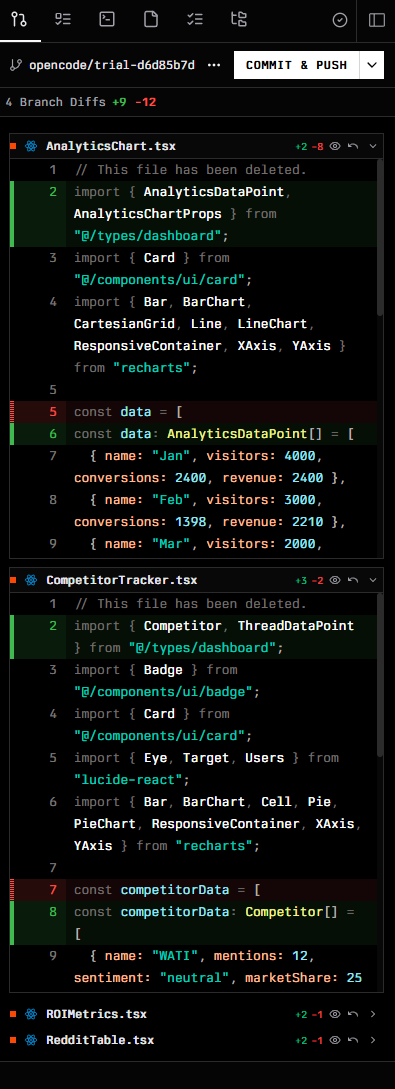Image resolution: width=395 pixels, height=1089 pixels.
Task: Click the removed line 'const competitorData = ['
Action: 194,890
